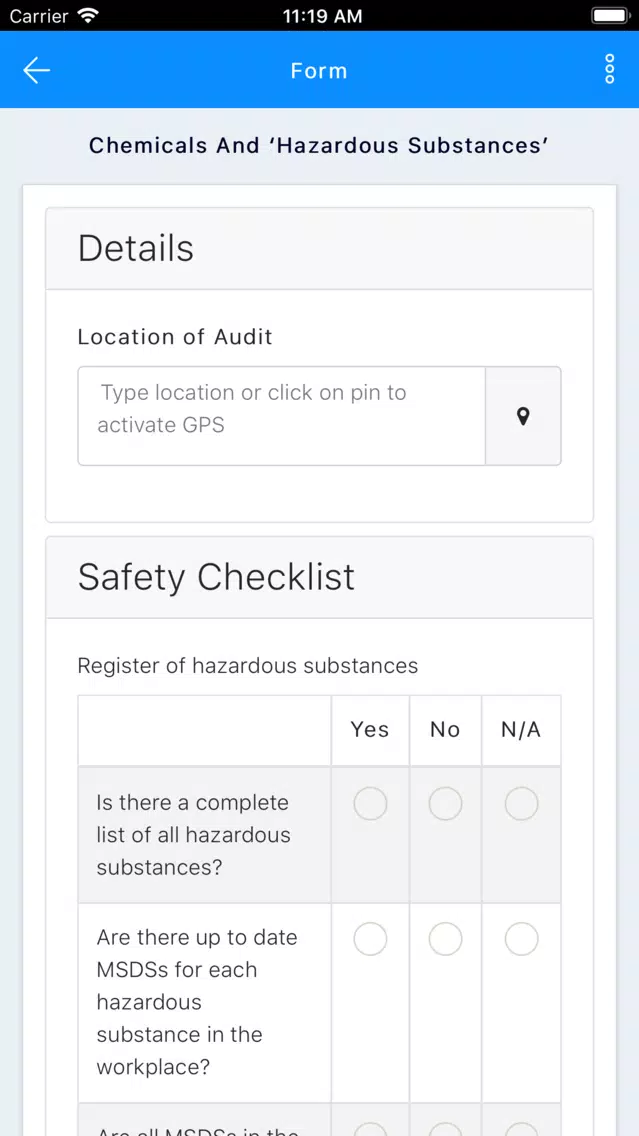The image size is (639, 1136).
Task: Select Yes for up to date MSDSs
Action: (x=370, y=940)
